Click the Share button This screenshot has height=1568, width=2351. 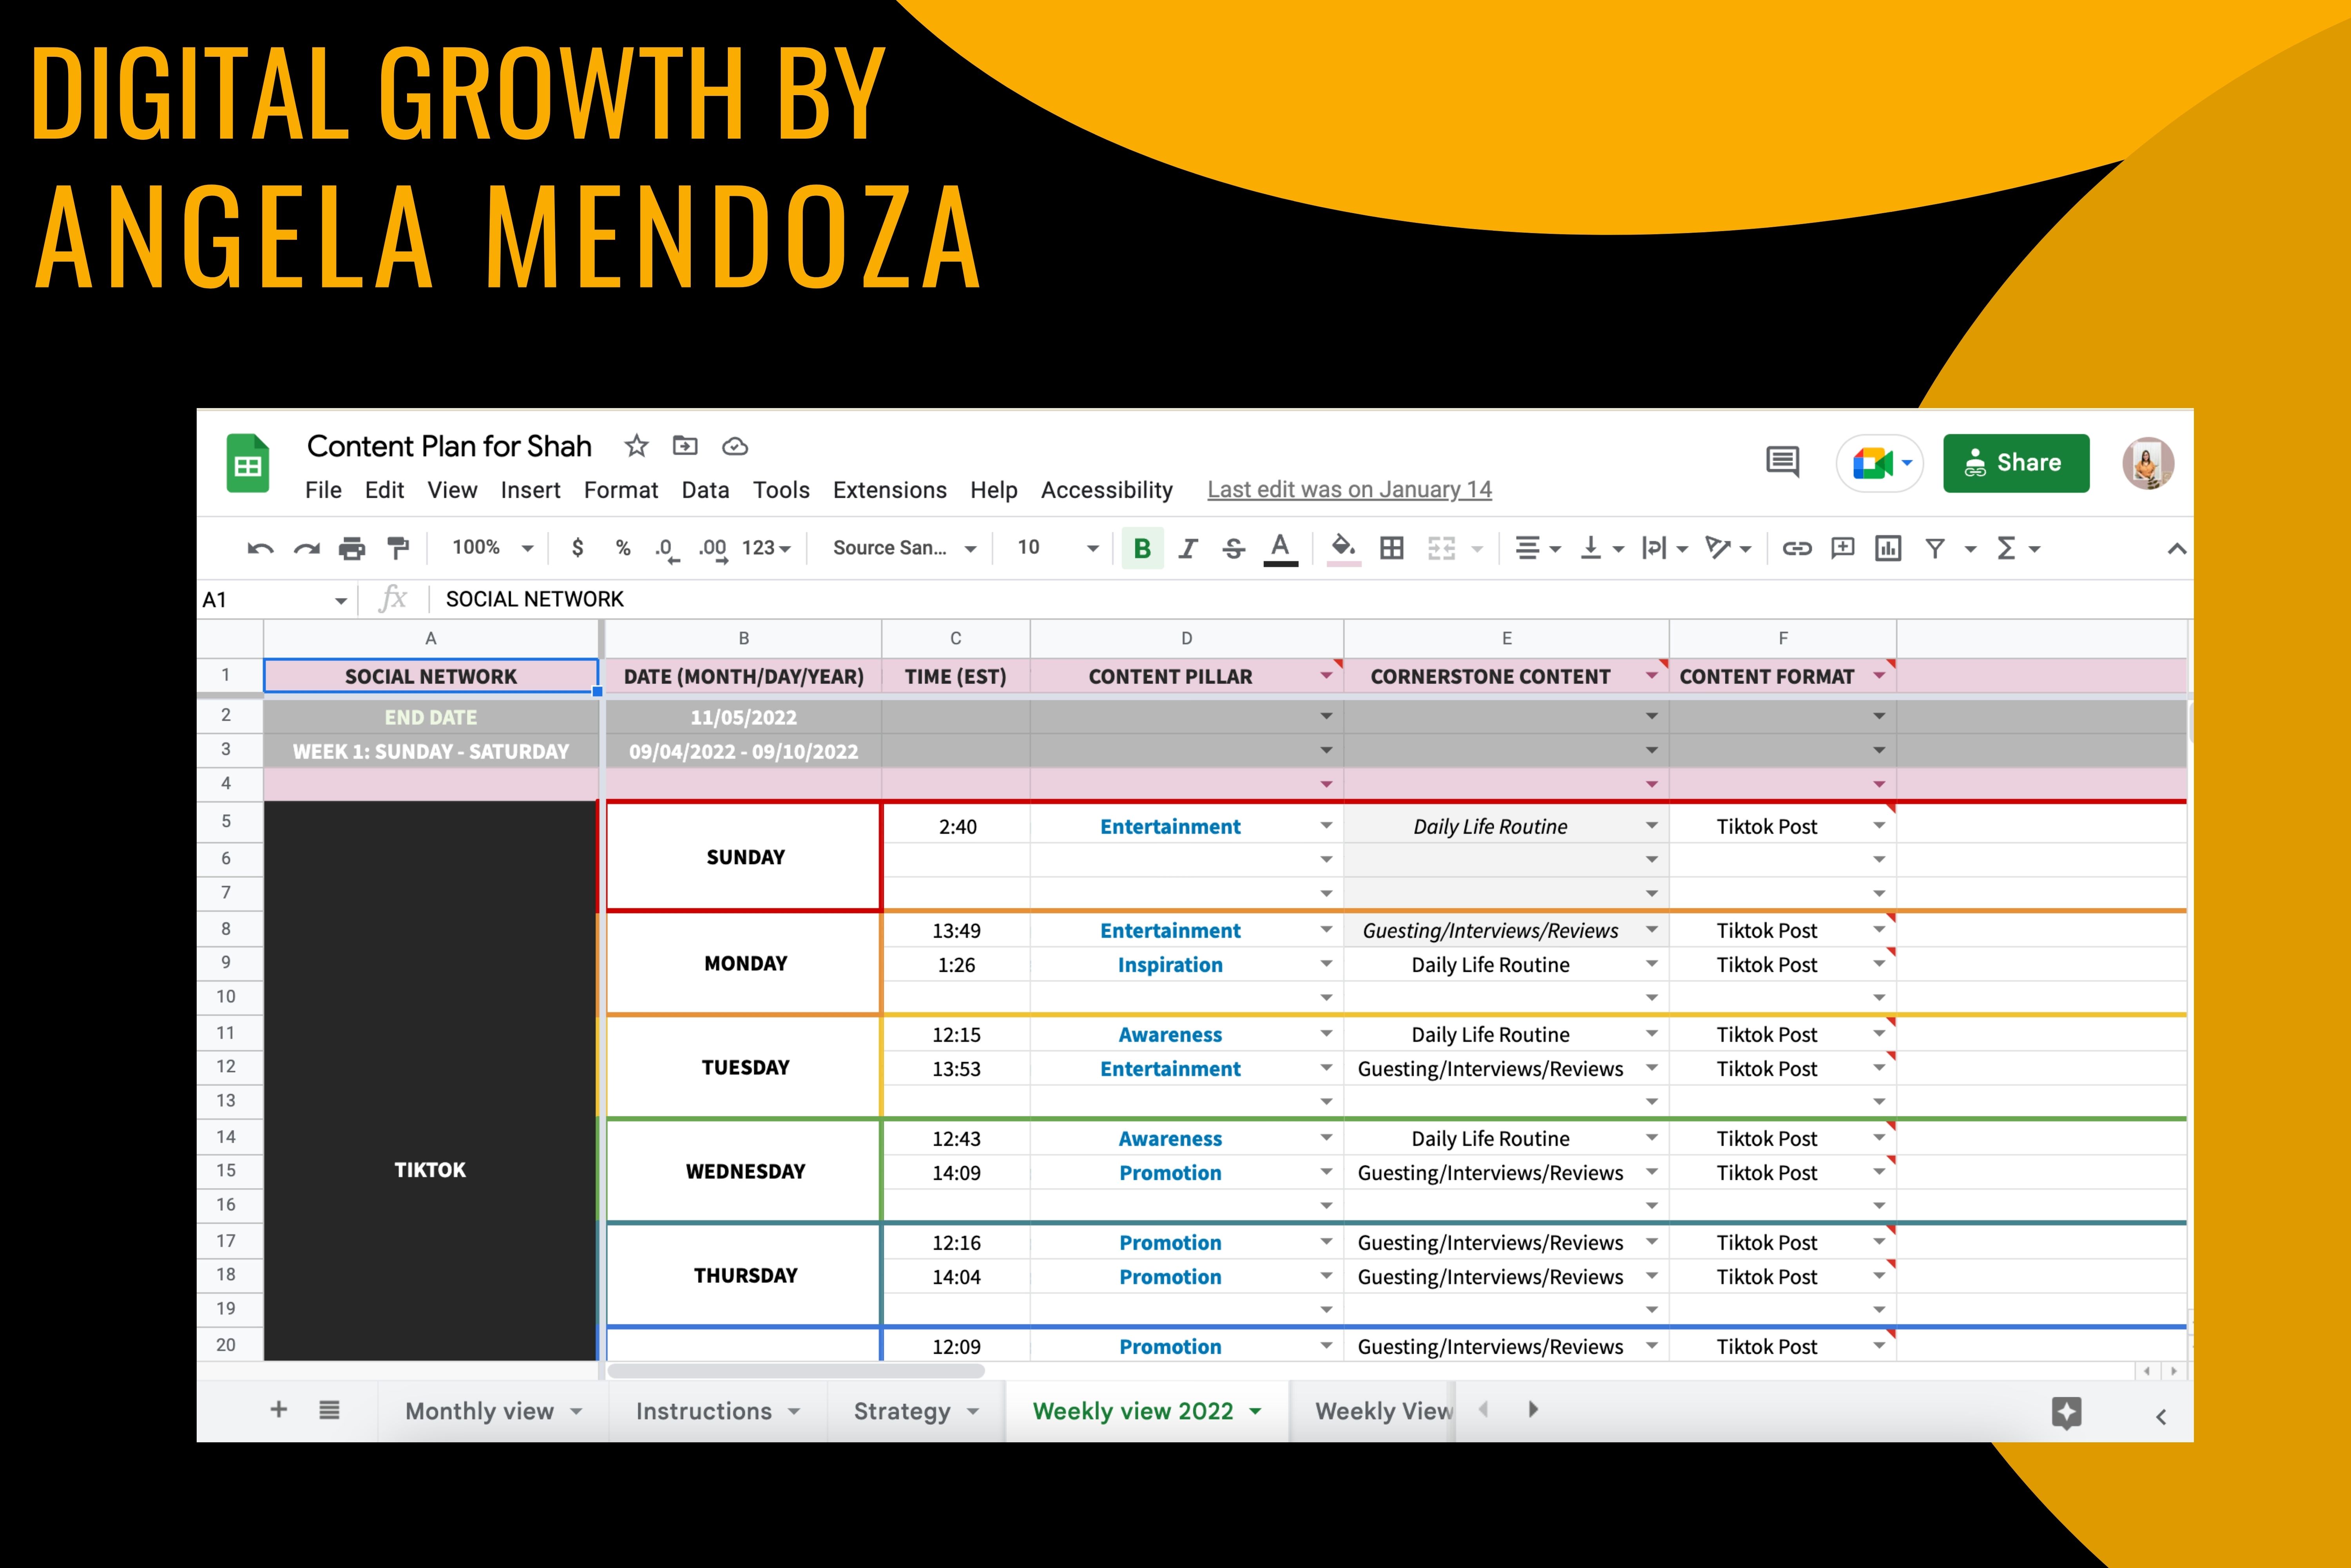(x=2016, y=463)
